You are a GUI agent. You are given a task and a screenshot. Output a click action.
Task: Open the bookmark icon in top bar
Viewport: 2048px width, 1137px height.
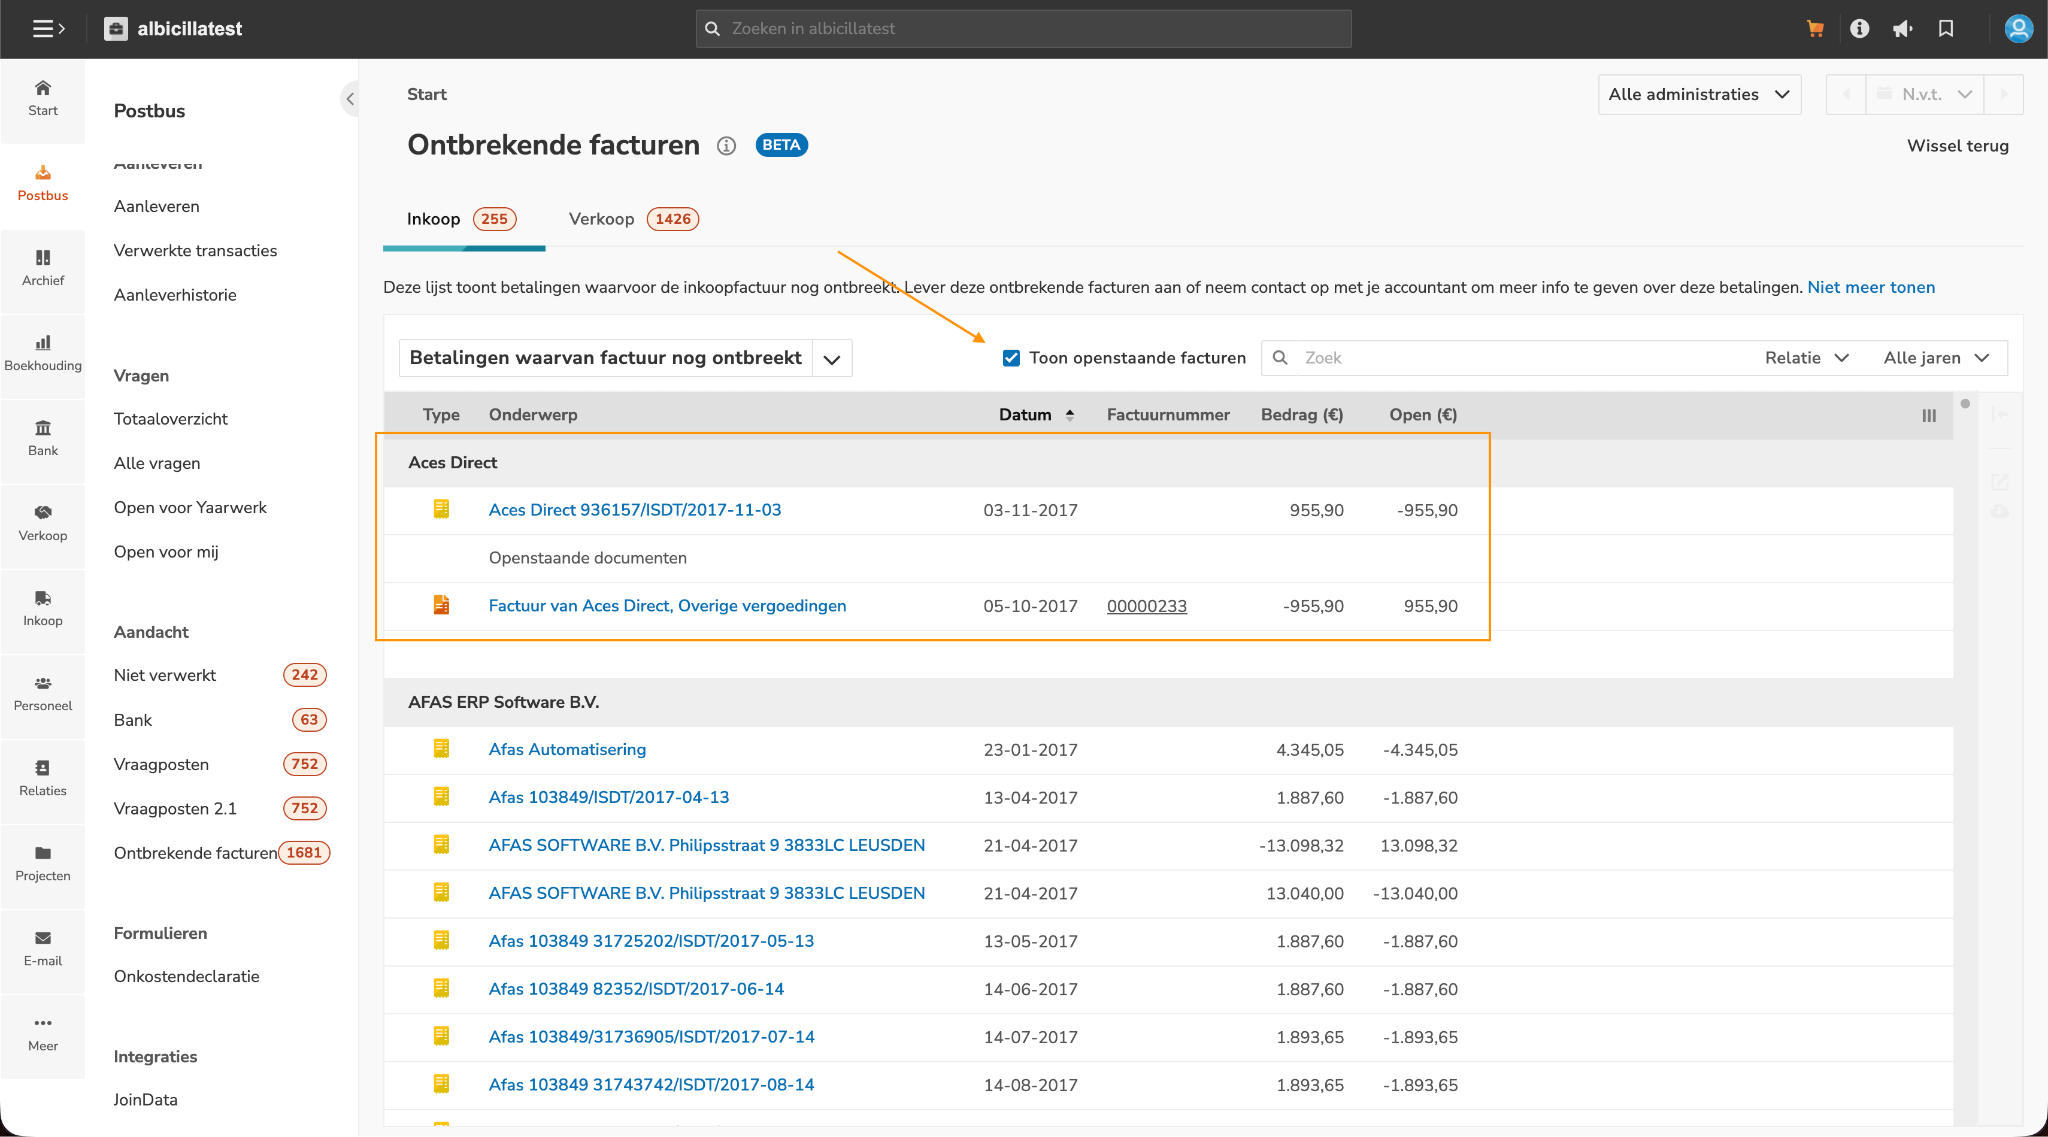pyautogui.click(x=1946, y=29)
